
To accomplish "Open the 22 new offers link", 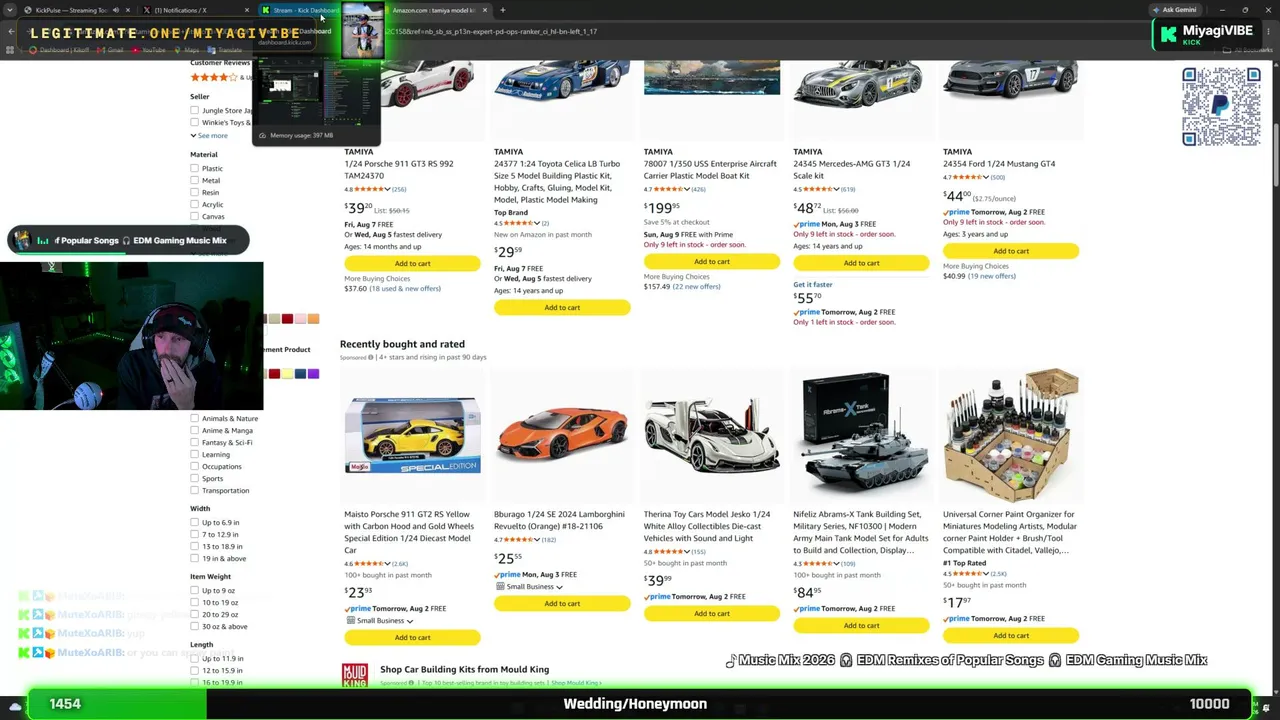I will point(696,287).
